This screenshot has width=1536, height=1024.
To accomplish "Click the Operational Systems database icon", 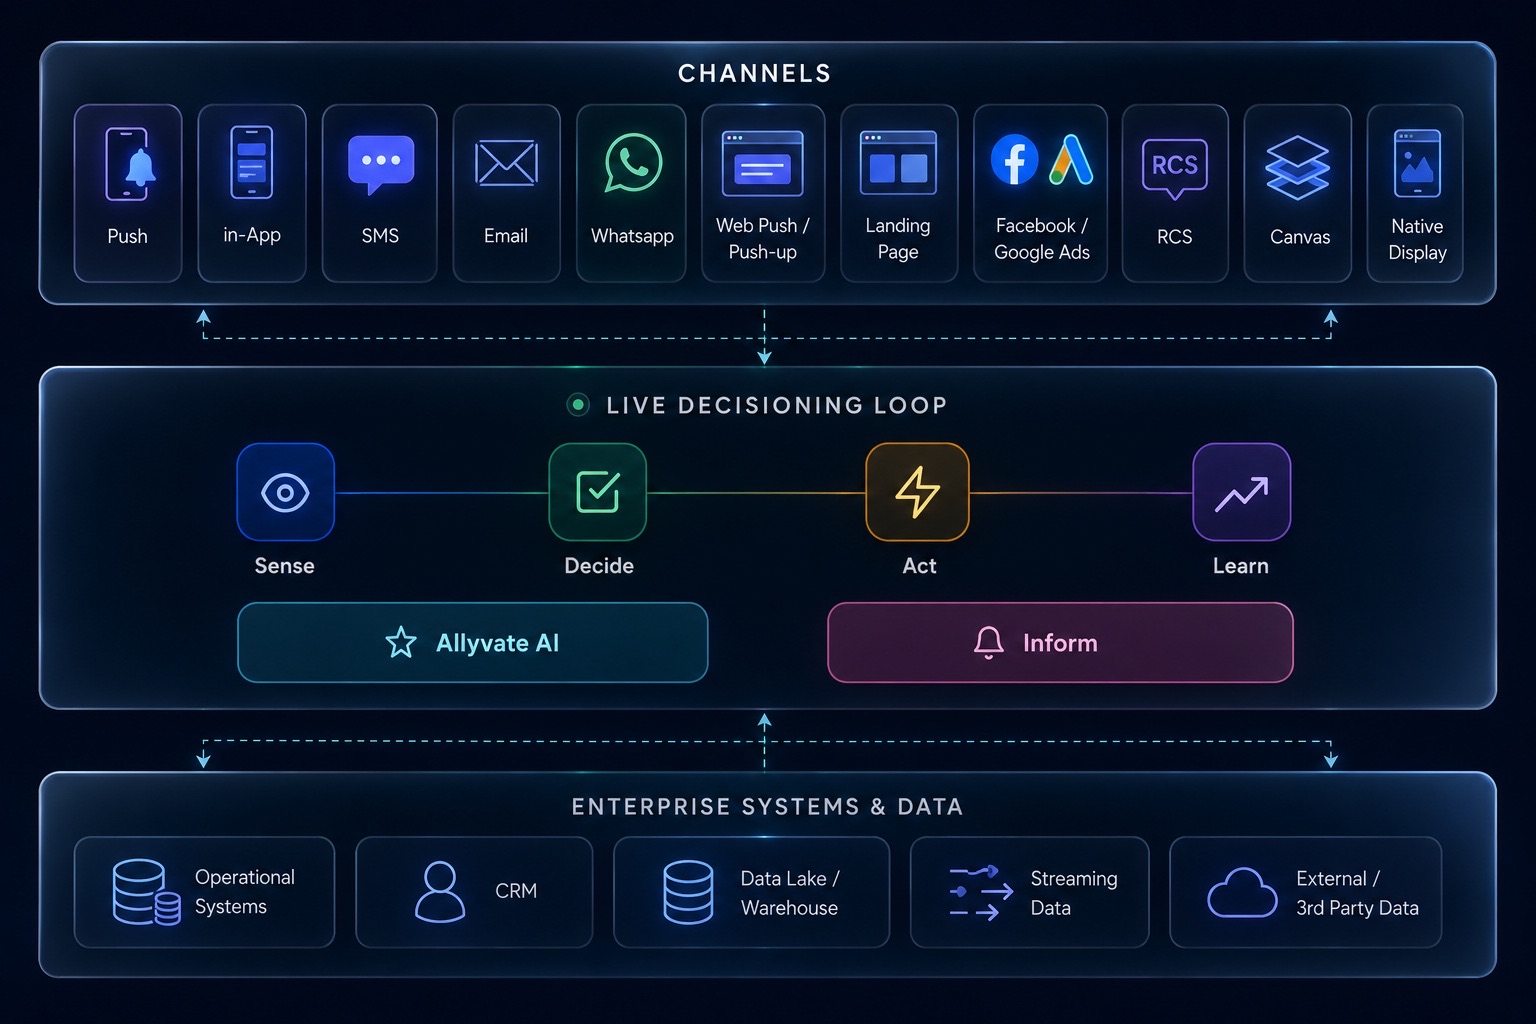I will [146, 892].
